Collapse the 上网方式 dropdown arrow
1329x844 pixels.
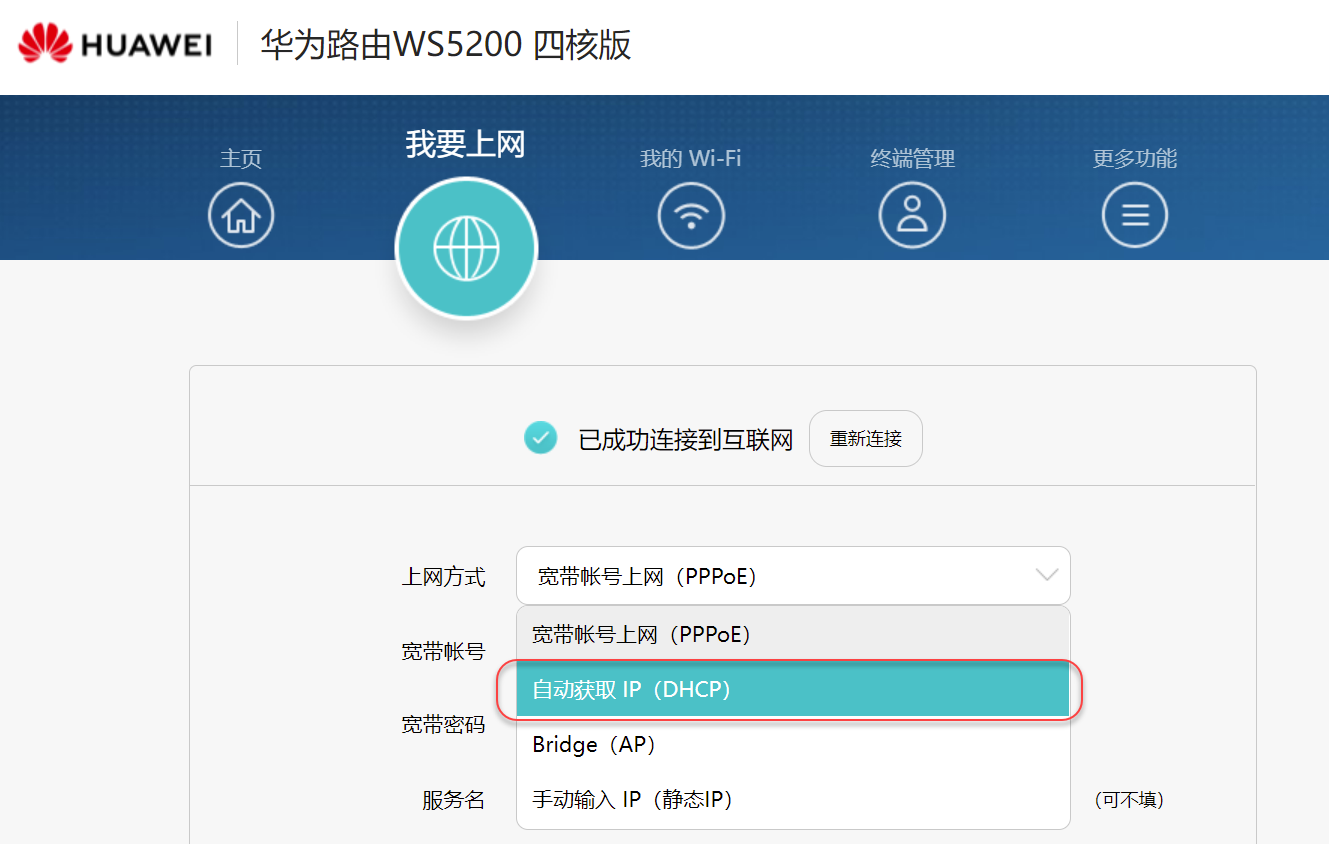[1047, 575]
